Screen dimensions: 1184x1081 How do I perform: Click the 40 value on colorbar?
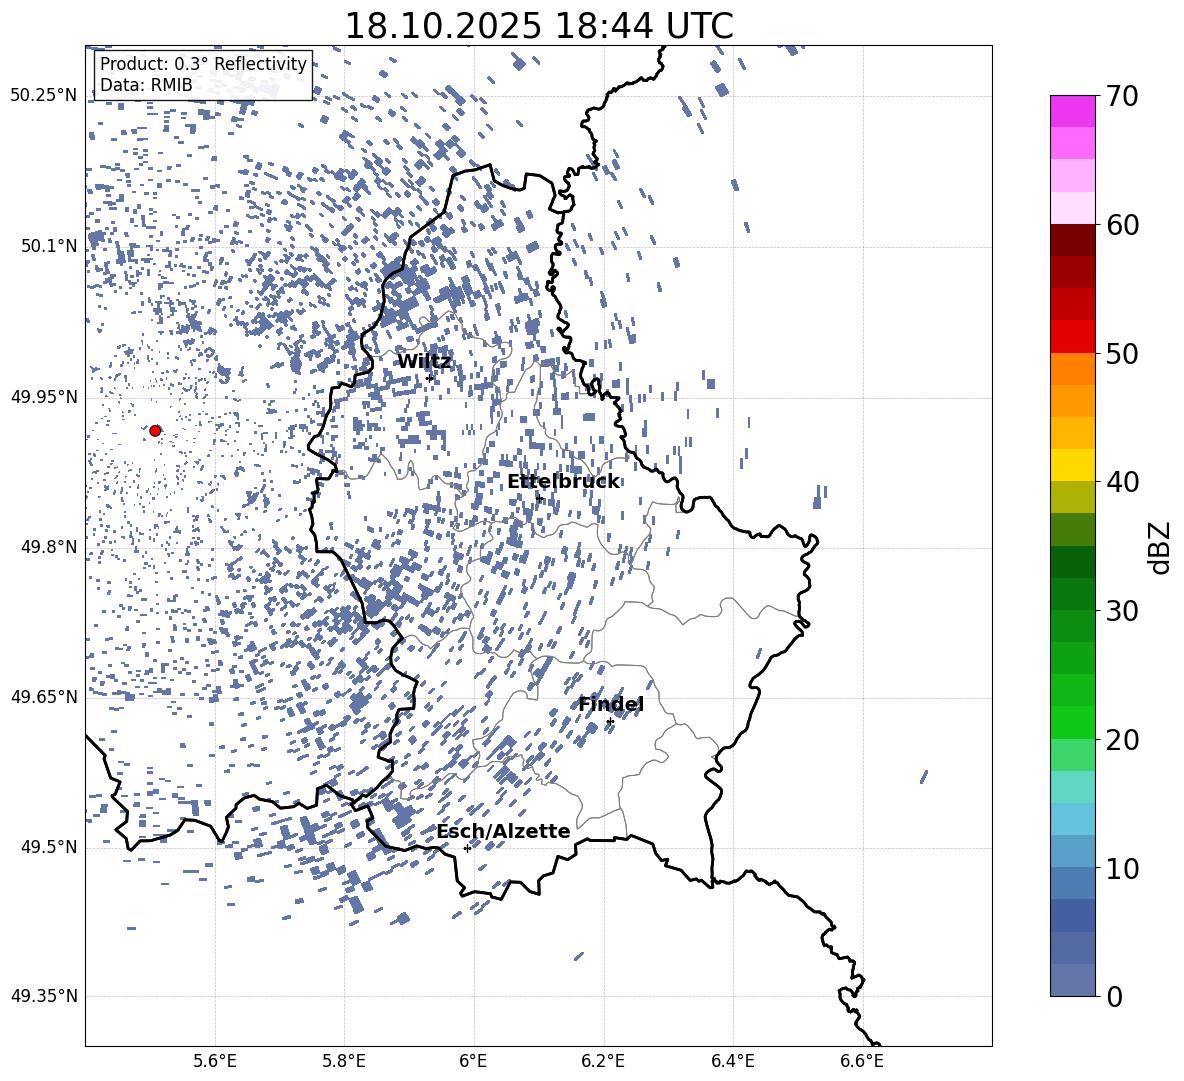tap(1122, 482)
